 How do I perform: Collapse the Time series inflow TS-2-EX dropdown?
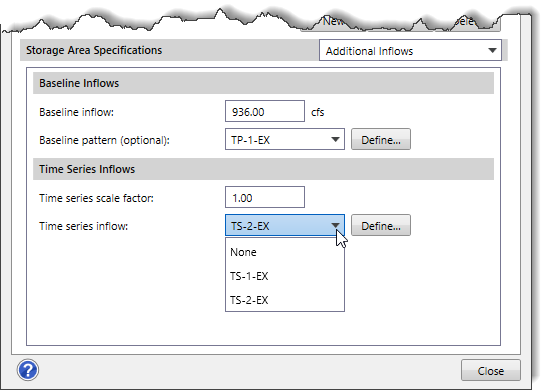284,225
